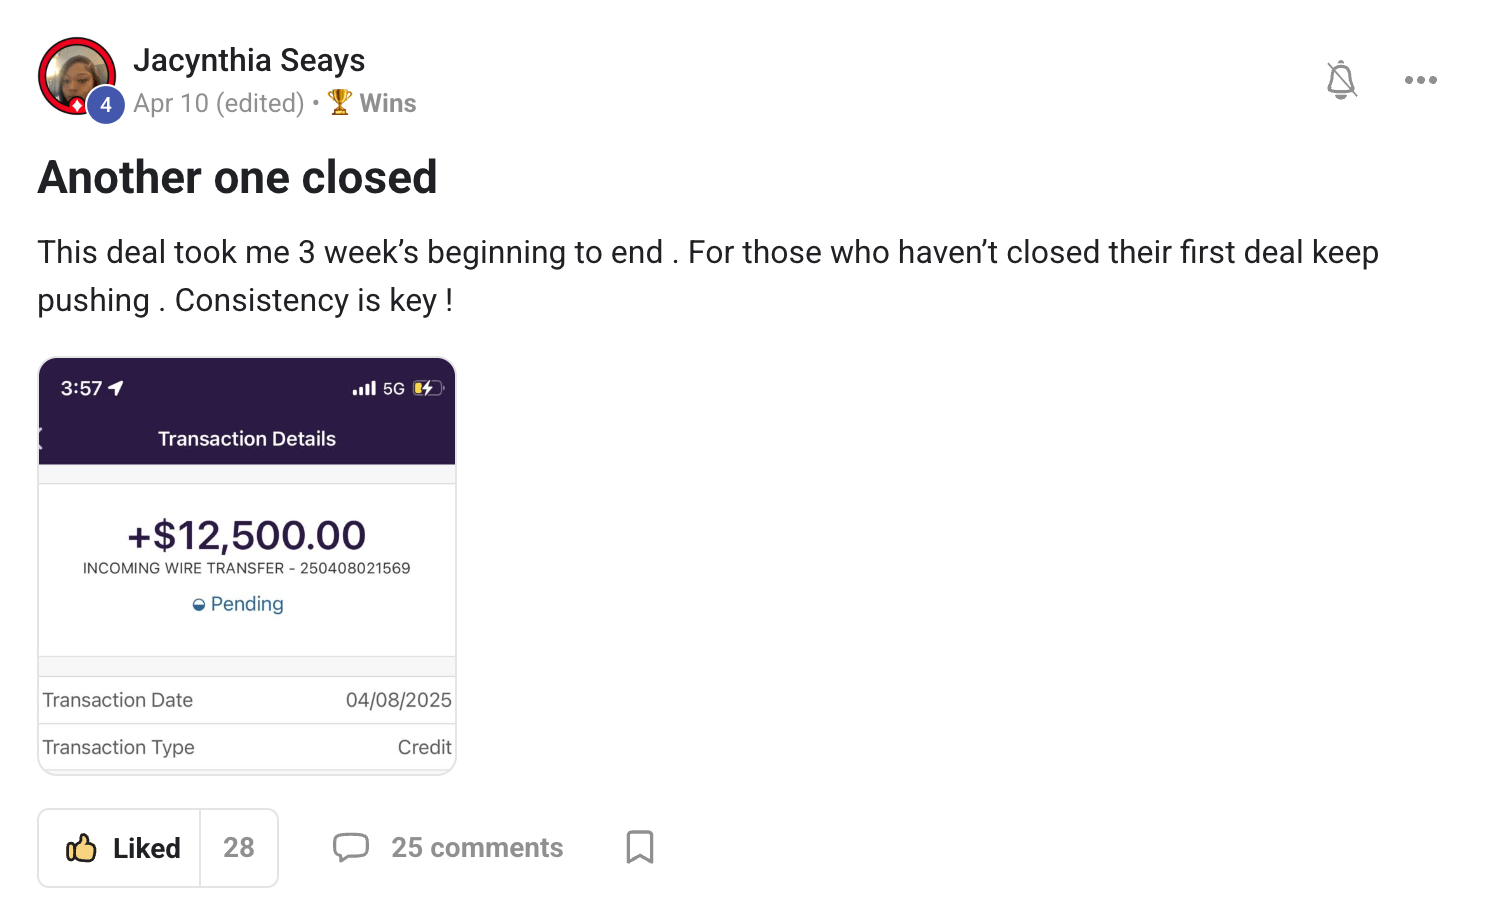Screen dimensions: 1500x916
Task: Mute notifications with the bell icon
Action: (x=1341, y=80)
